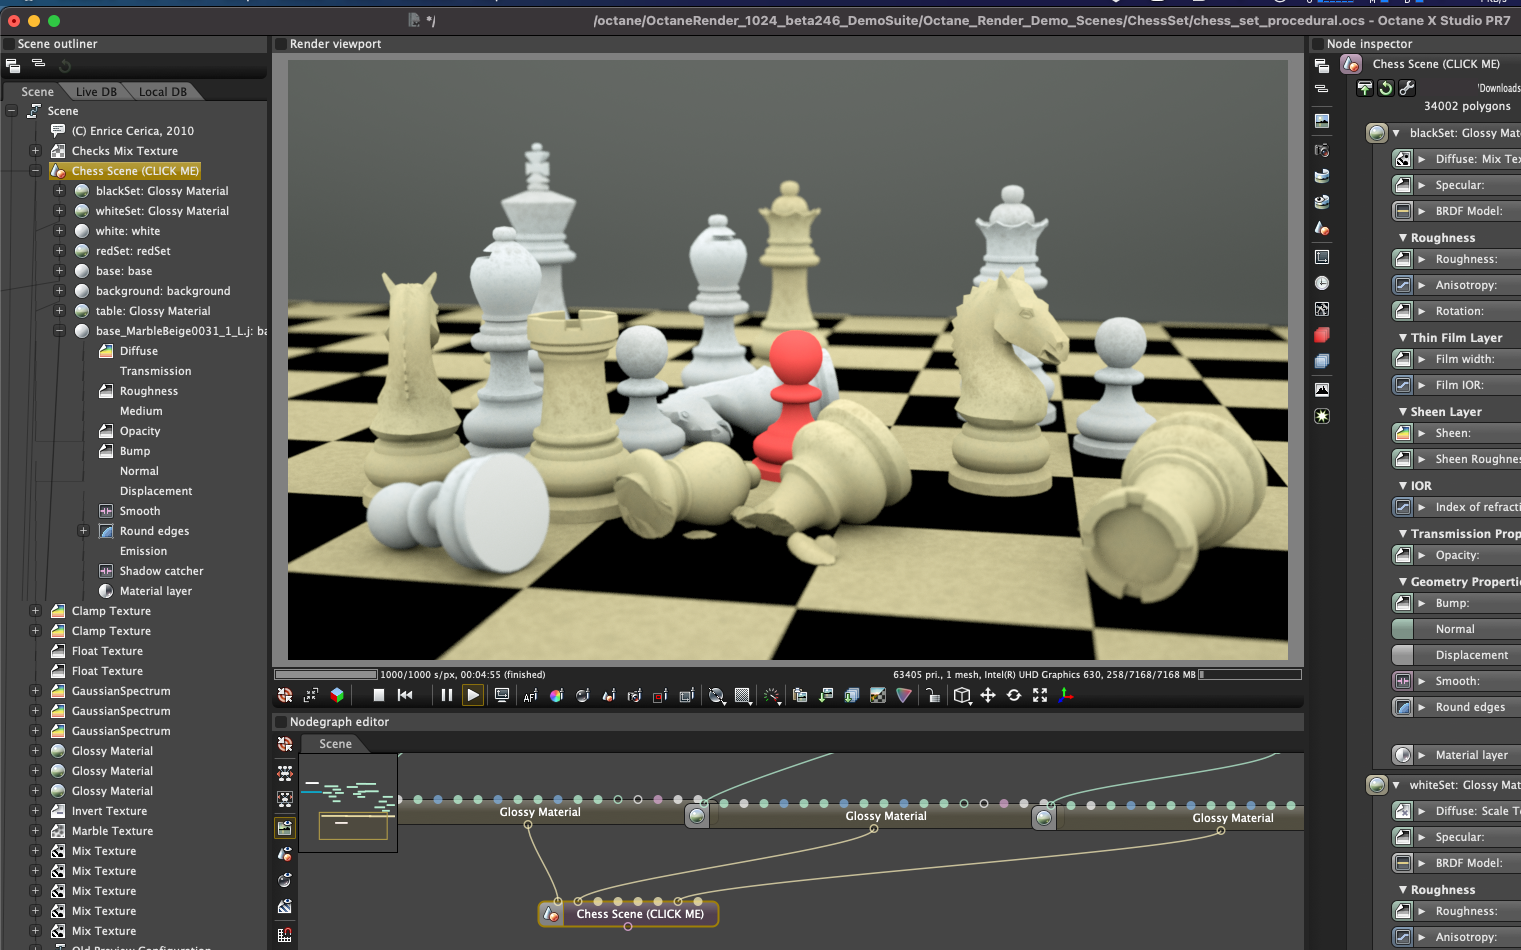This screenshot has width=1521, height=950.
Task: Click the red cube icon in inspector sidebar
Action: point(1322,335)
